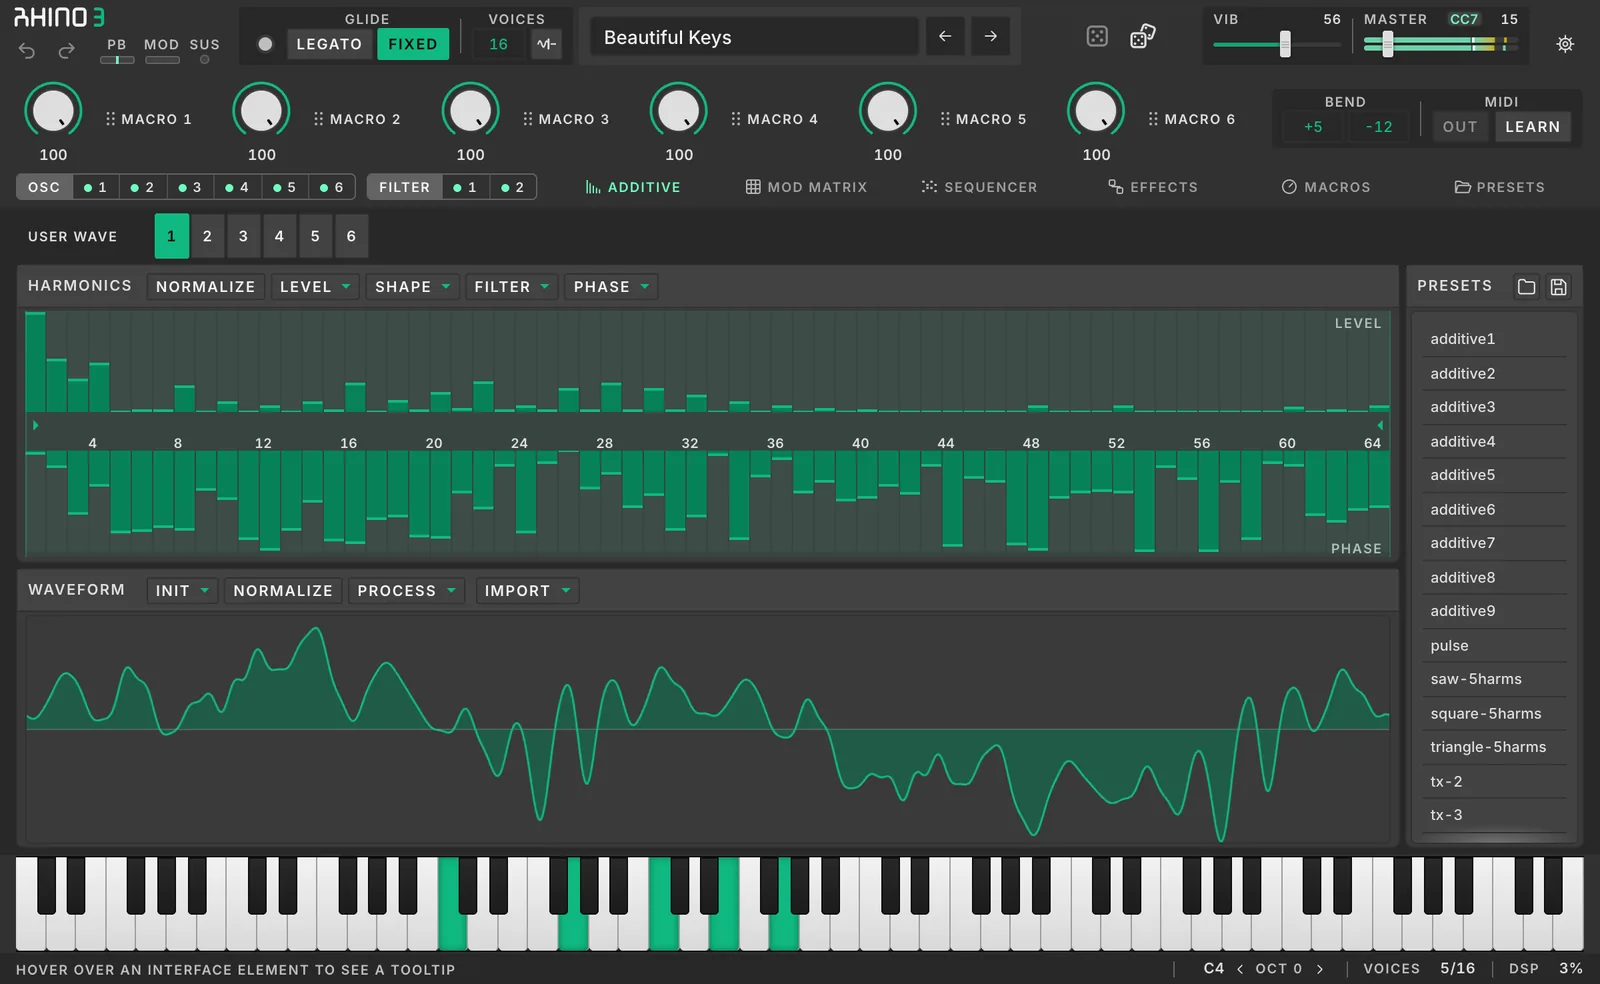Image resolution: width=1600 pixels, height=984 pixels.
Task: Click the VIB slider handle
Action: click(1285, 44)
